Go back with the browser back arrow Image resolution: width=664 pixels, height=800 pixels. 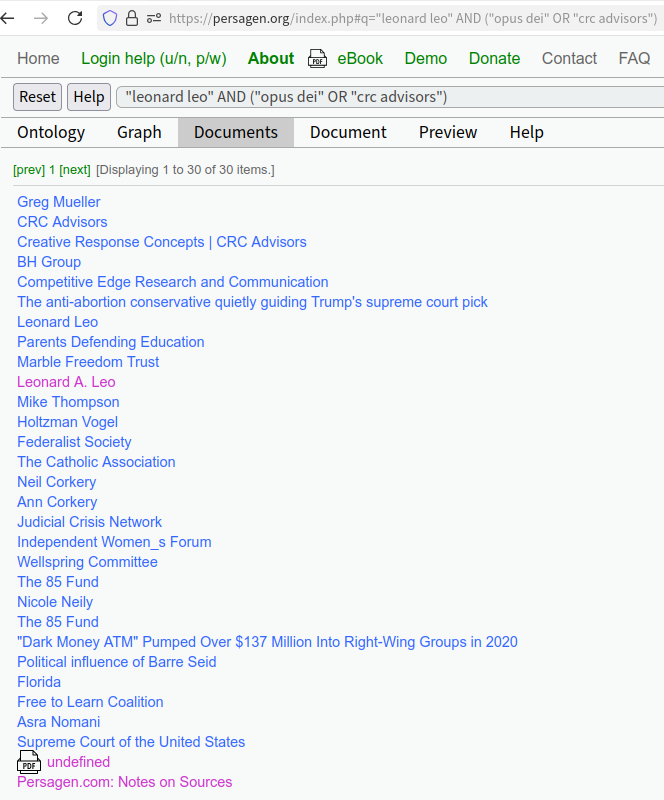(8, 18)
